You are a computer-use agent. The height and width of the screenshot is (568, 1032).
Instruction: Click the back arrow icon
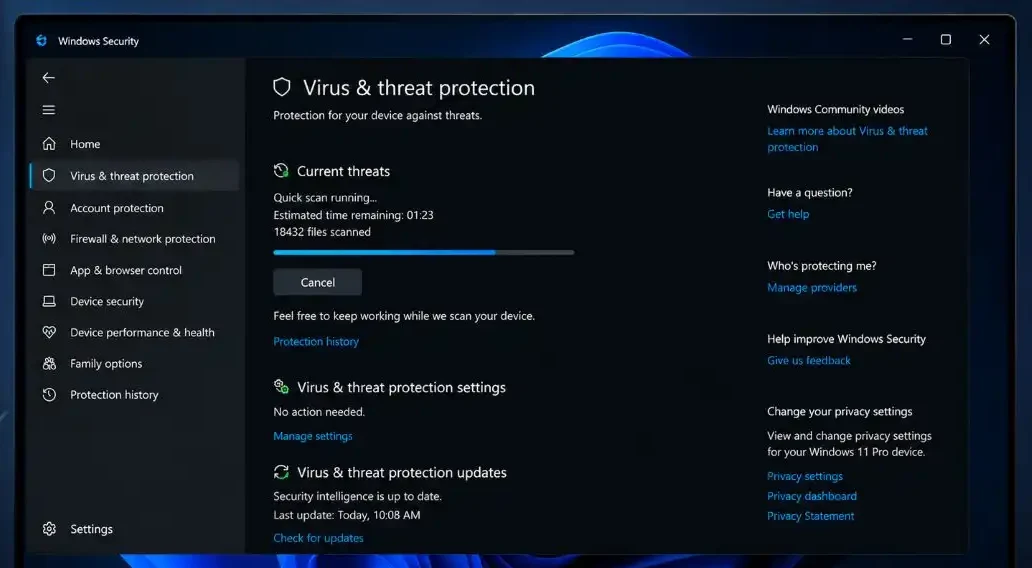tap(49, 78)
